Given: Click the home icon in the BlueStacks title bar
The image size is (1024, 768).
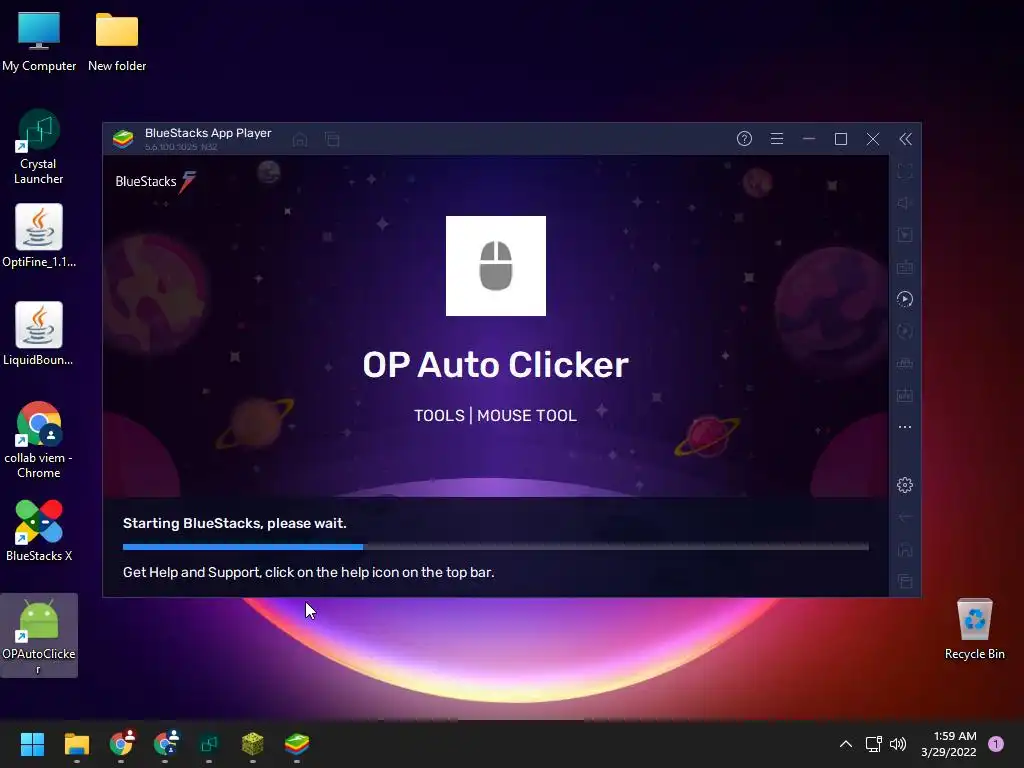Looking at the screenshot, I should 300,139.
